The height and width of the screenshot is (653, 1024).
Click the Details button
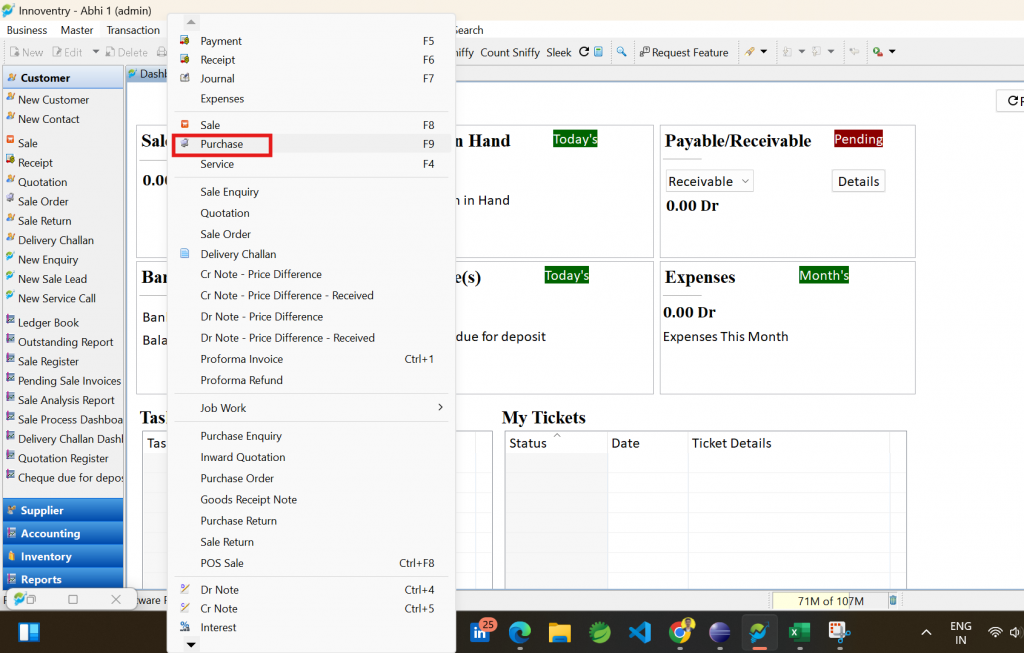[858, 181]
